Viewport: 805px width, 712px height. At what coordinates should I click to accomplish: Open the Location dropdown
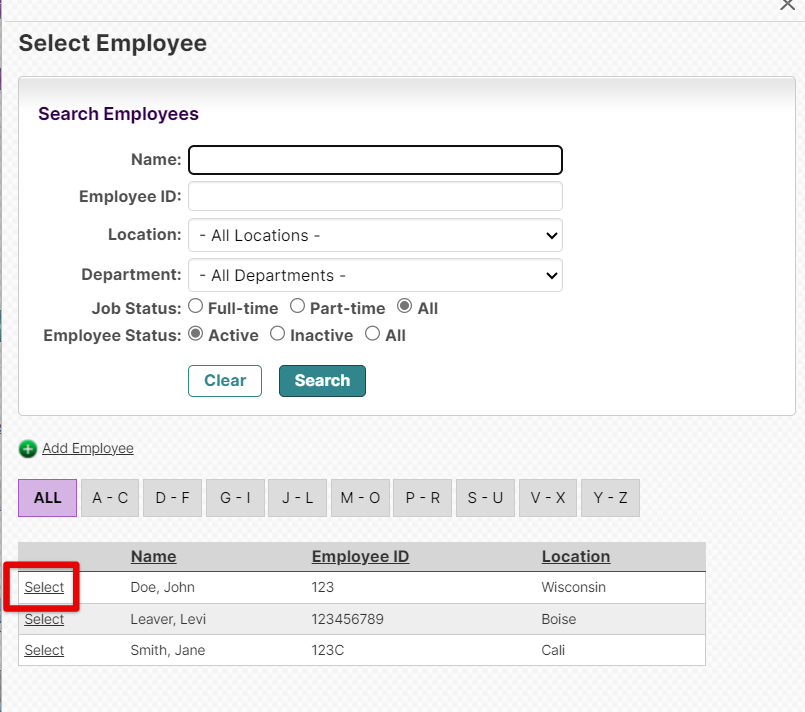click(375, 235)
